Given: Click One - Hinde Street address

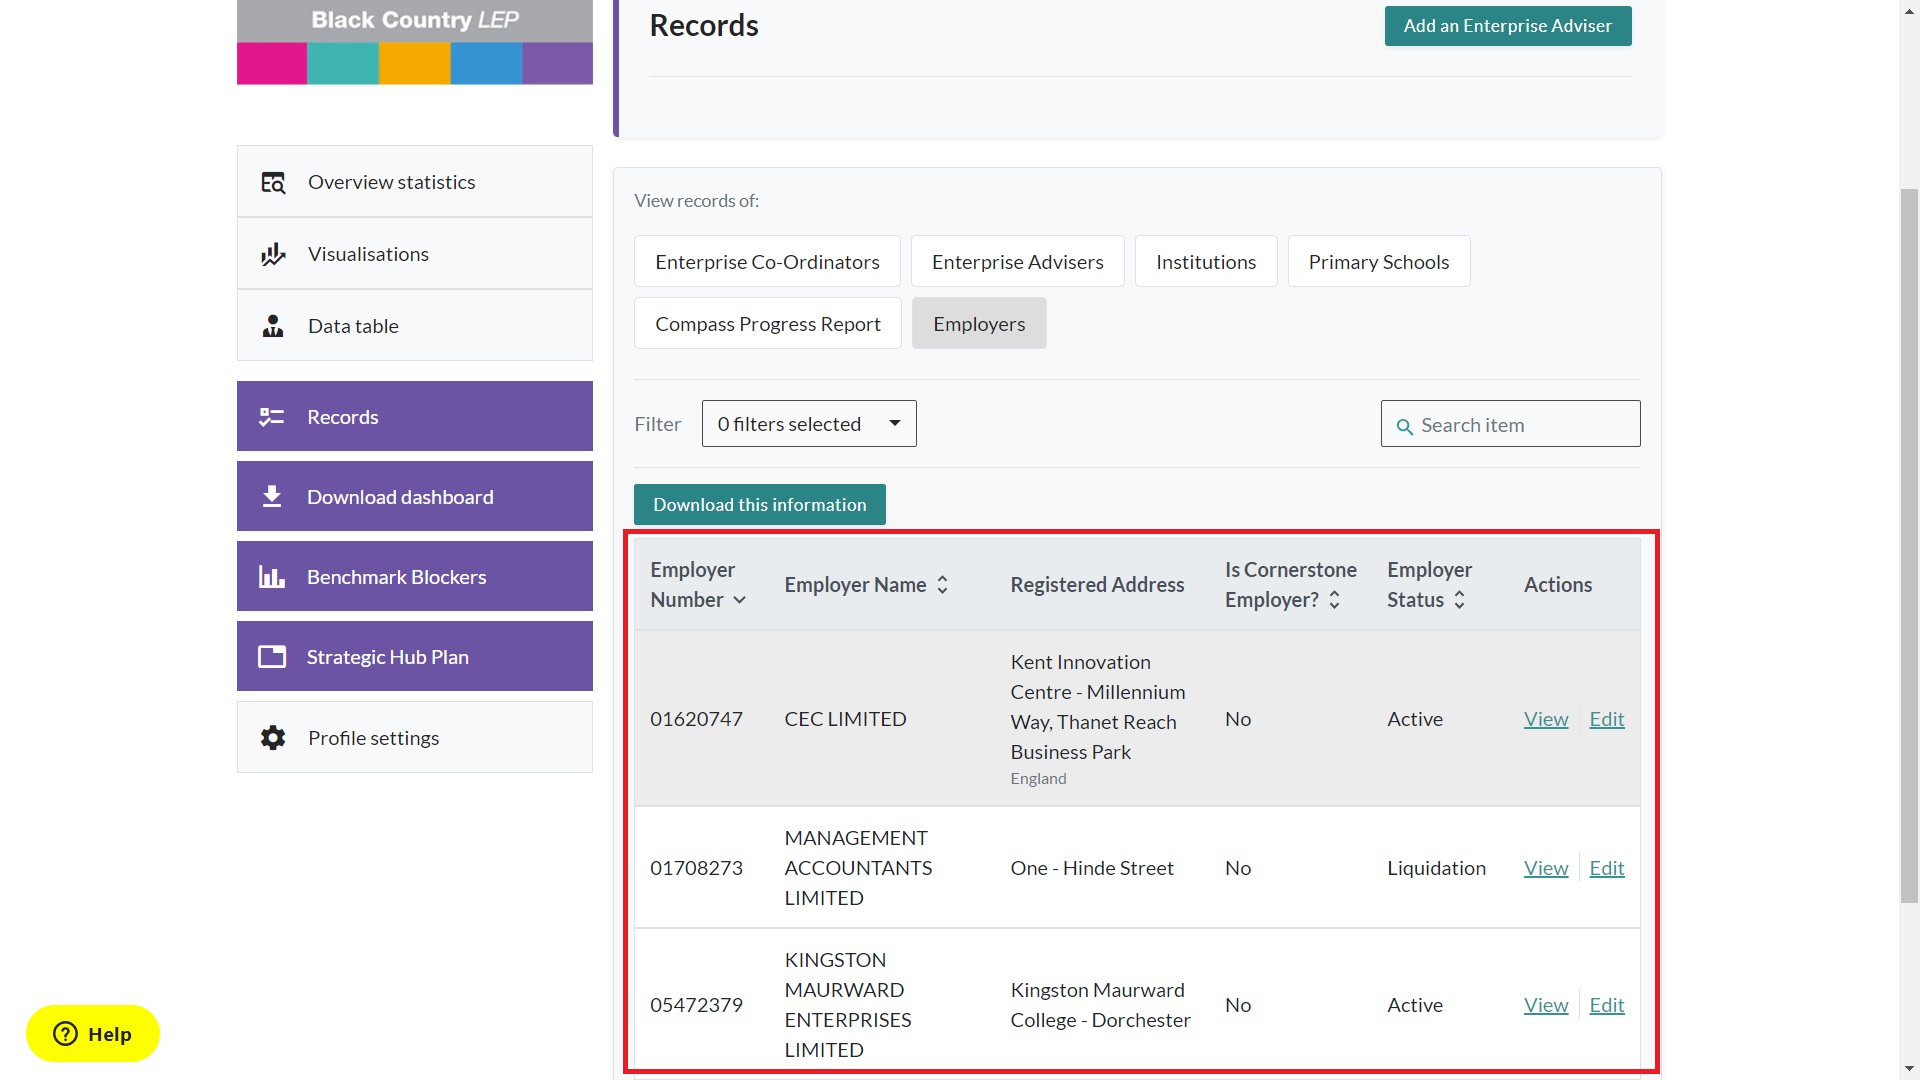Looking at the screenshot, I should (x=1092, y=868).
